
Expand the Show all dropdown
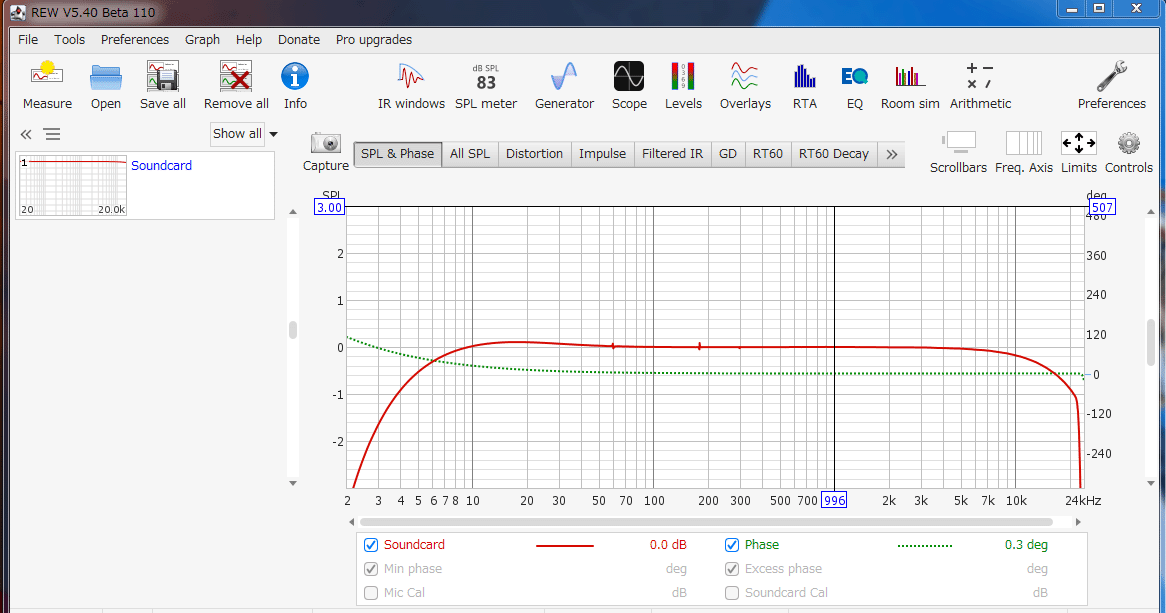(x=244, y=134)
